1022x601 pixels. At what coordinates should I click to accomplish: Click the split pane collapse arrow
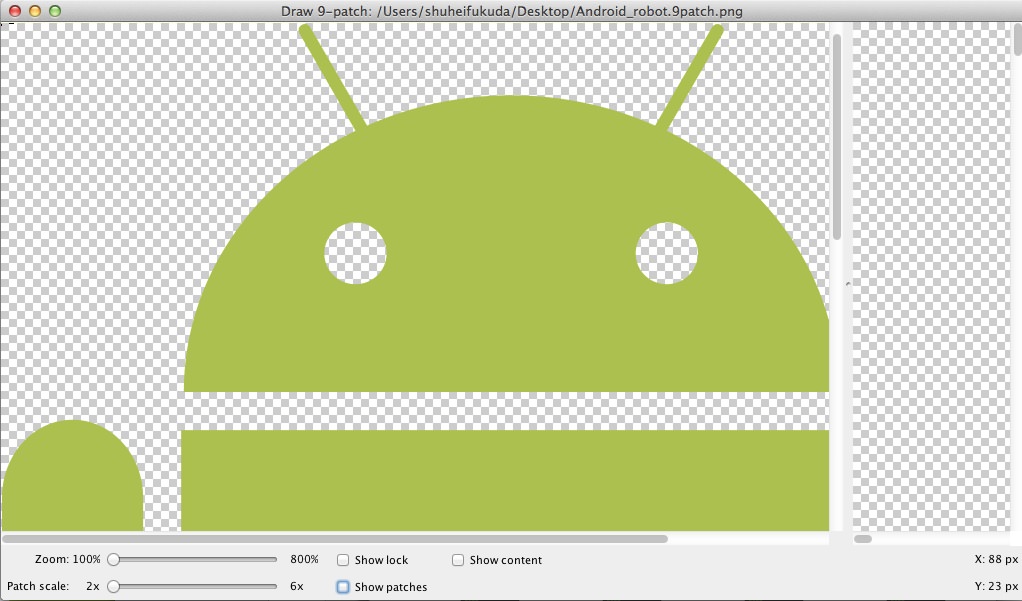click(x=847, y=284)
